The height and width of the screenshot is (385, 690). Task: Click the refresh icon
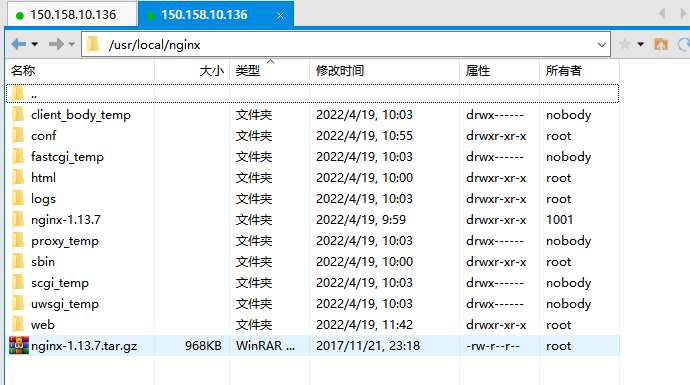coord(683,44)
